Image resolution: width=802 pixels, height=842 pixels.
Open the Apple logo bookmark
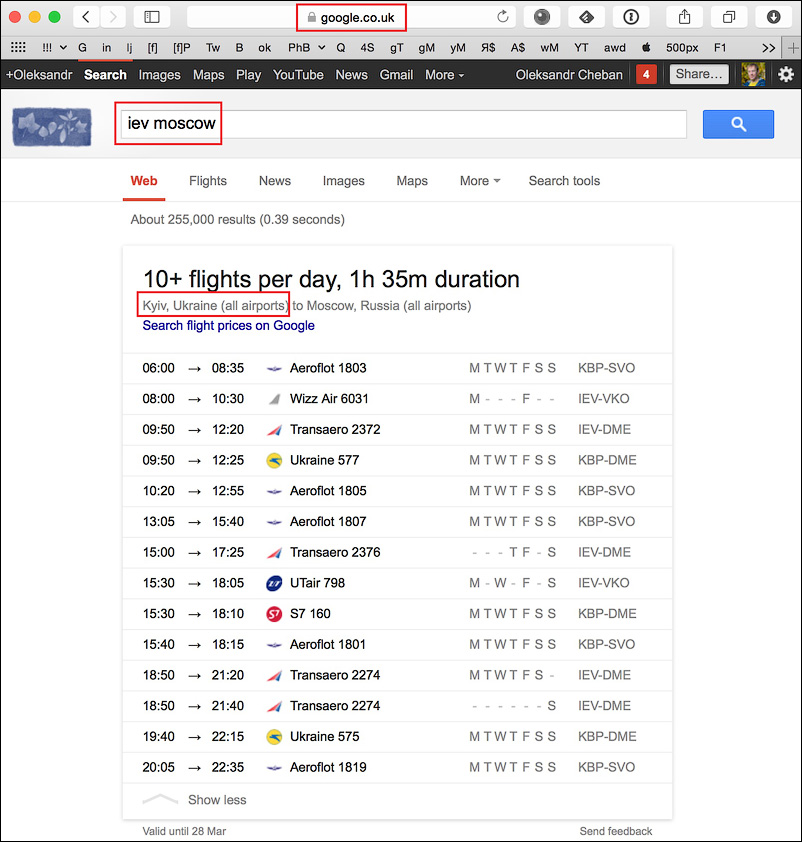(646, 48)
